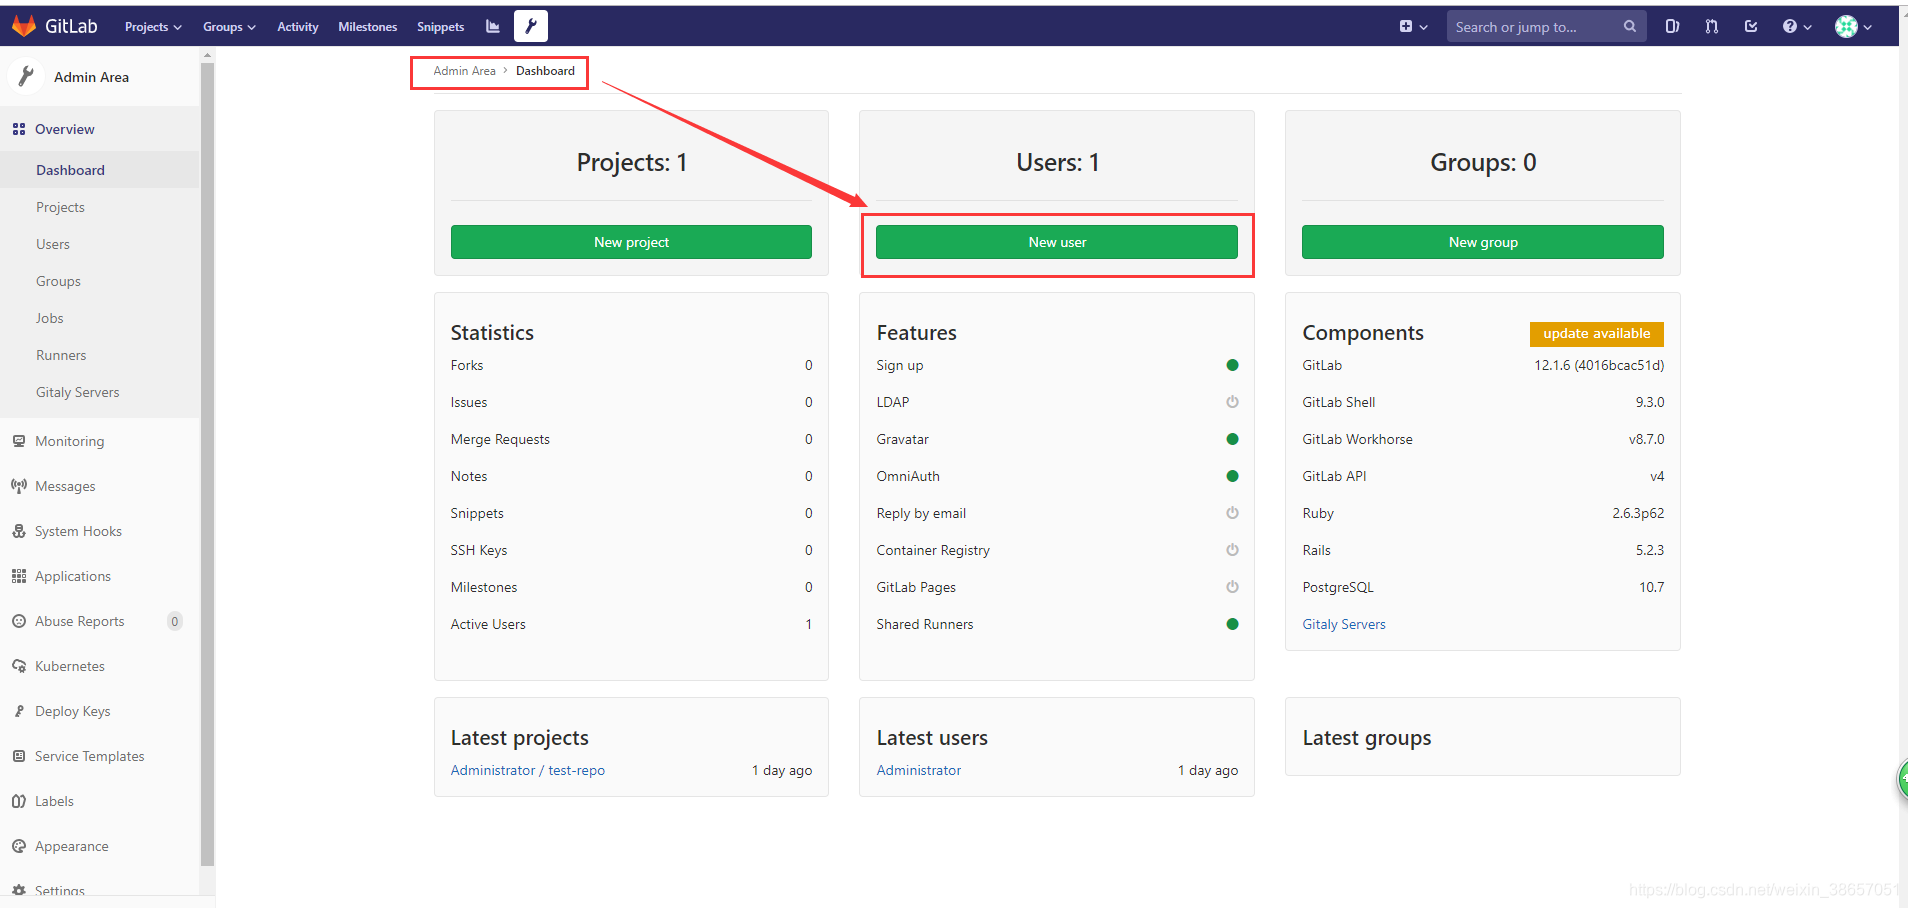Click the search magnifier icon

pos(1630,26)
